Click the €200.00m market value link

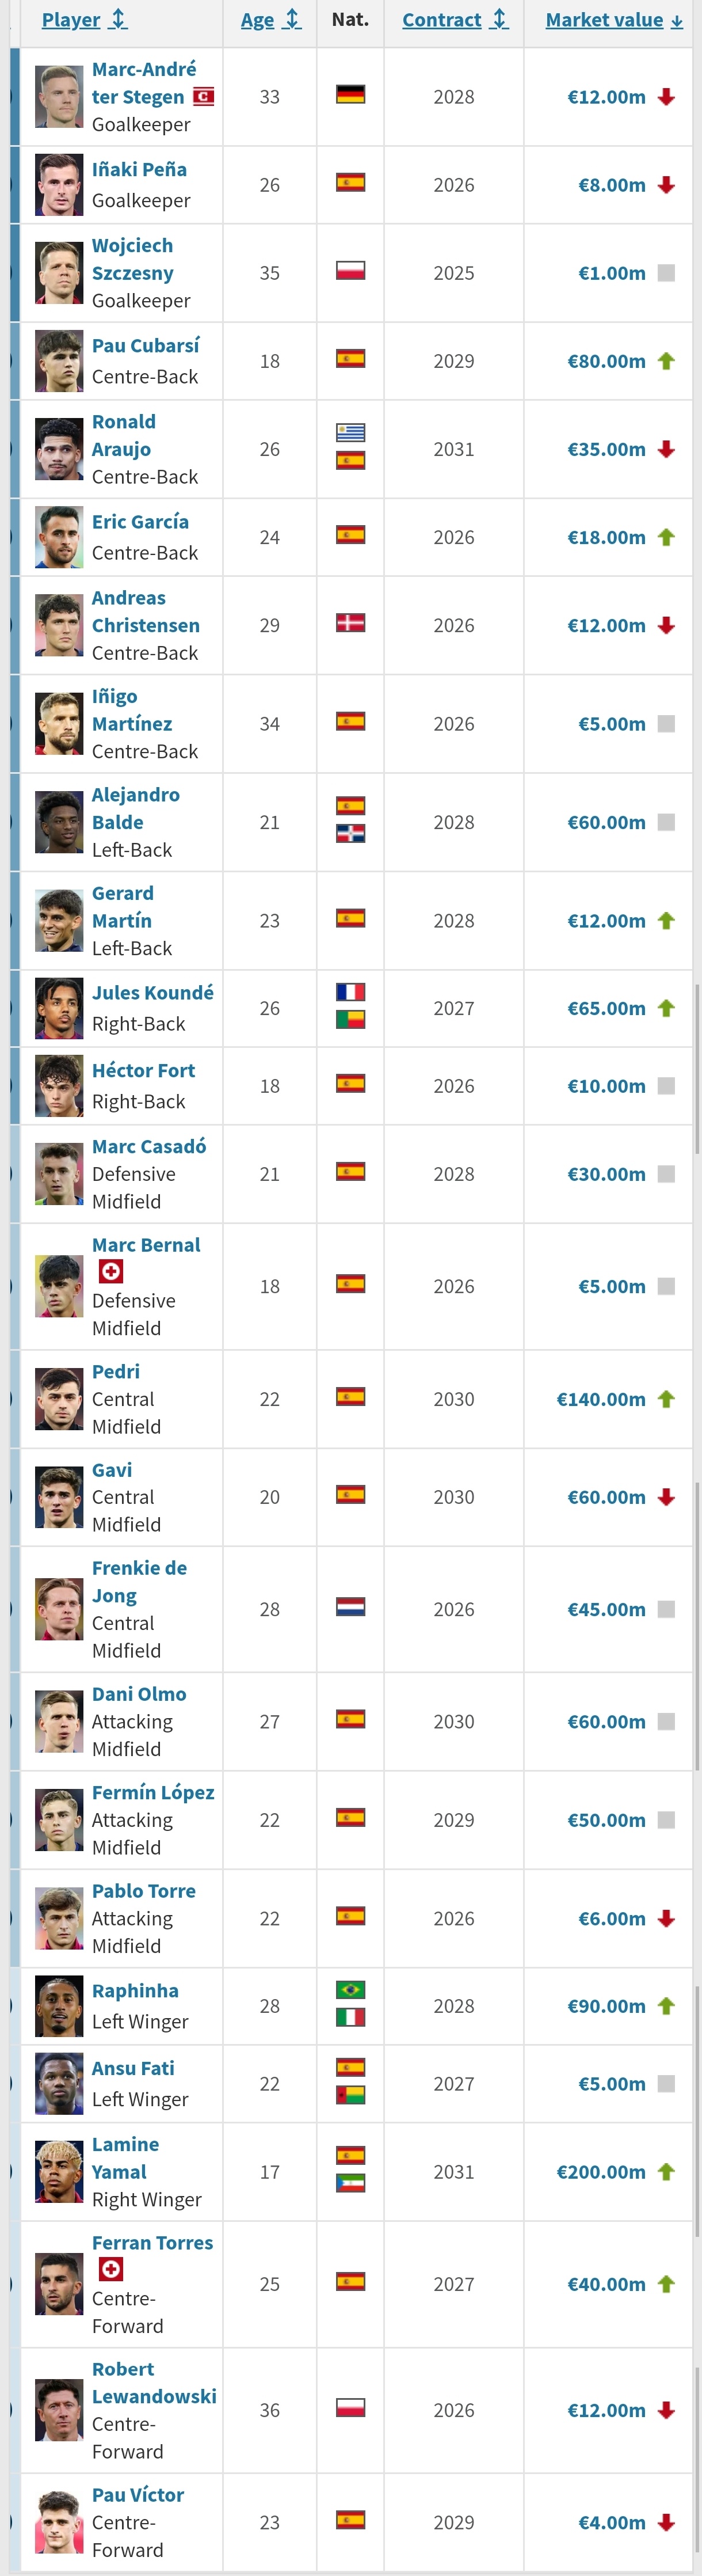pyautogui.click(x=601, y=2172)
